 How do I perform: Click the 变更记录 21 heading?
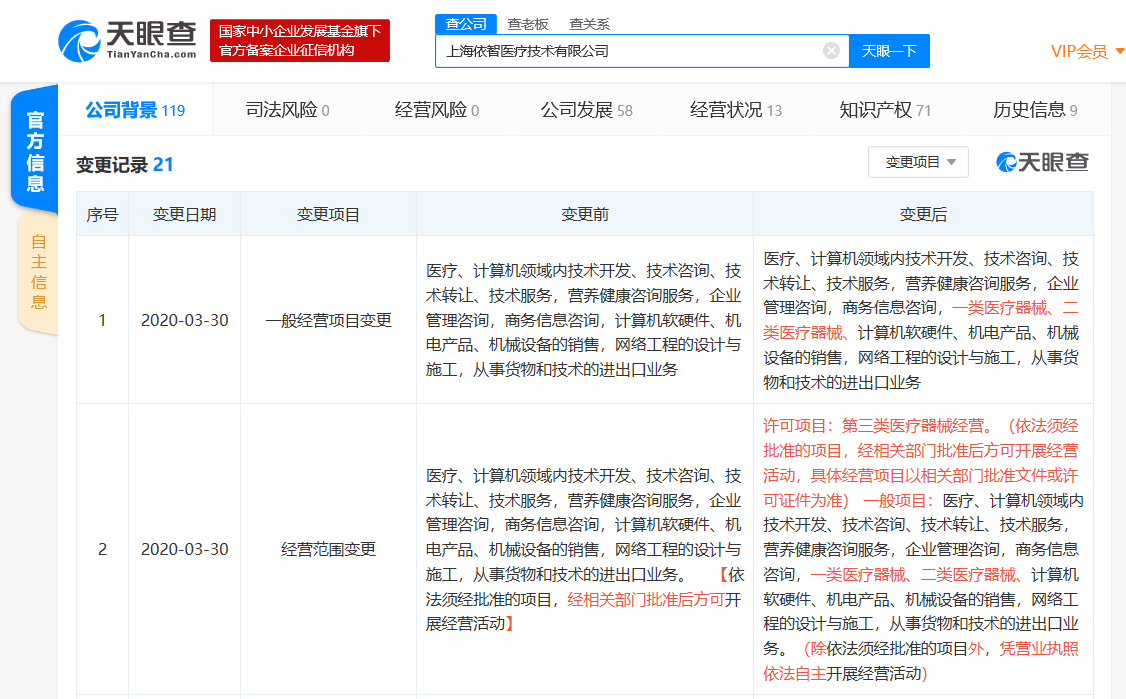124,165
